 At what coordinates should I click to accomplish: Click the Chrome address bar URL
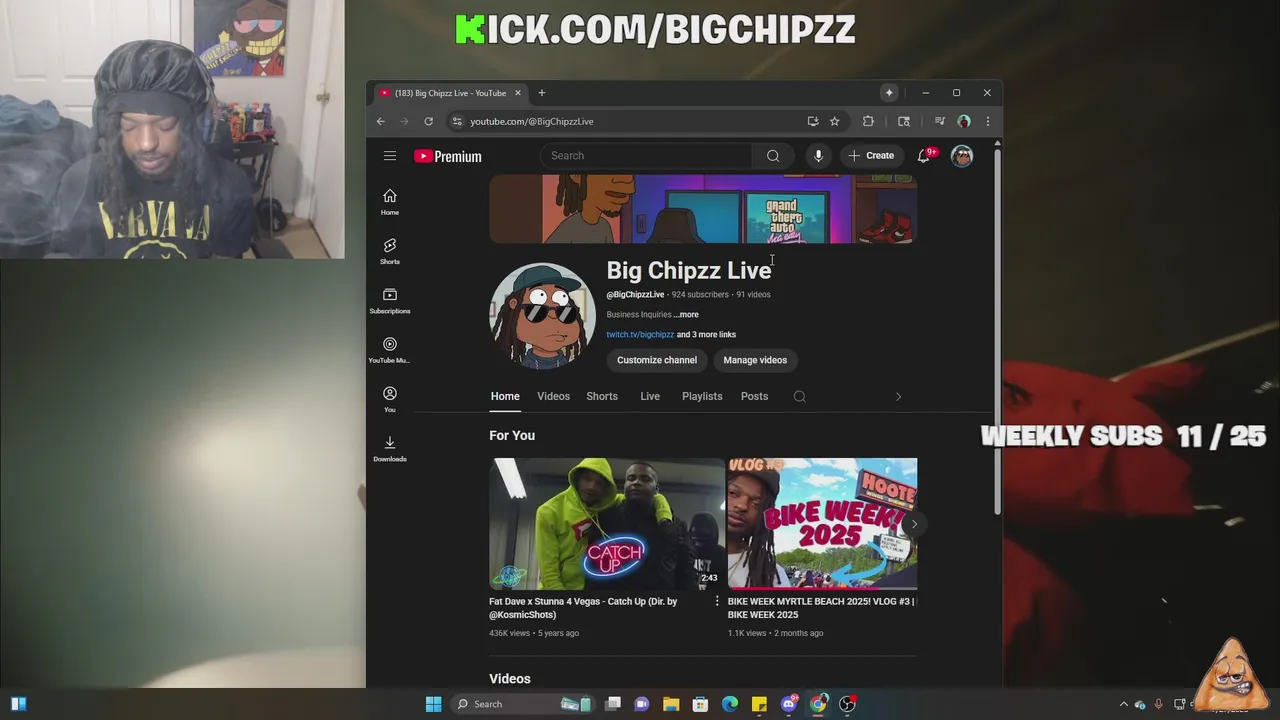[532, 121]
